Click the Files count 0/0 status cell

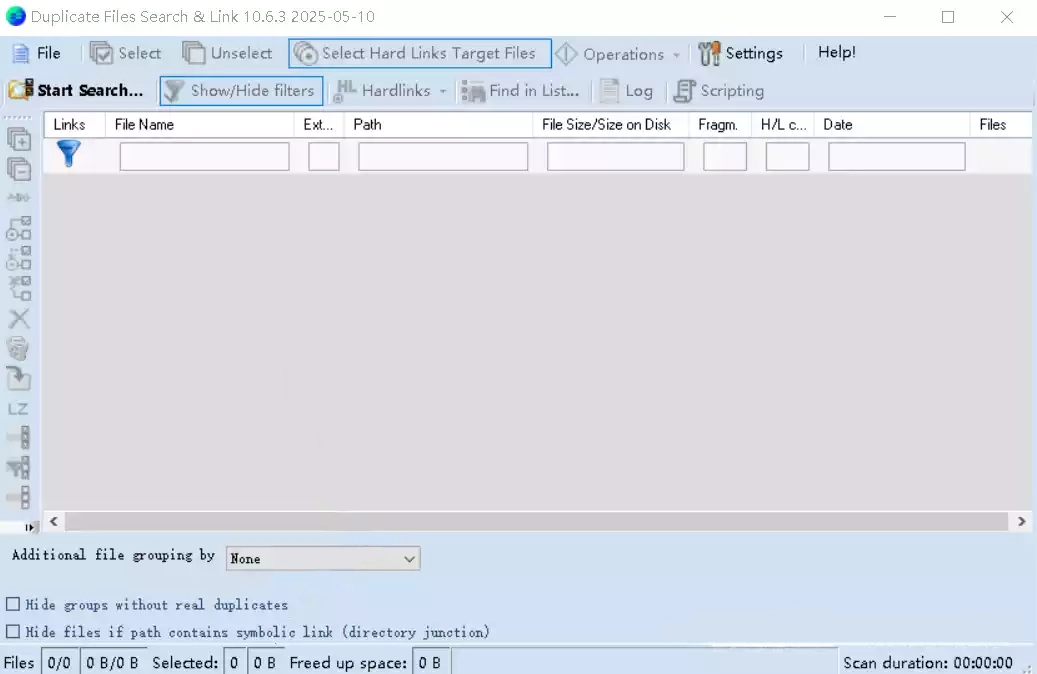click(59, 663)
